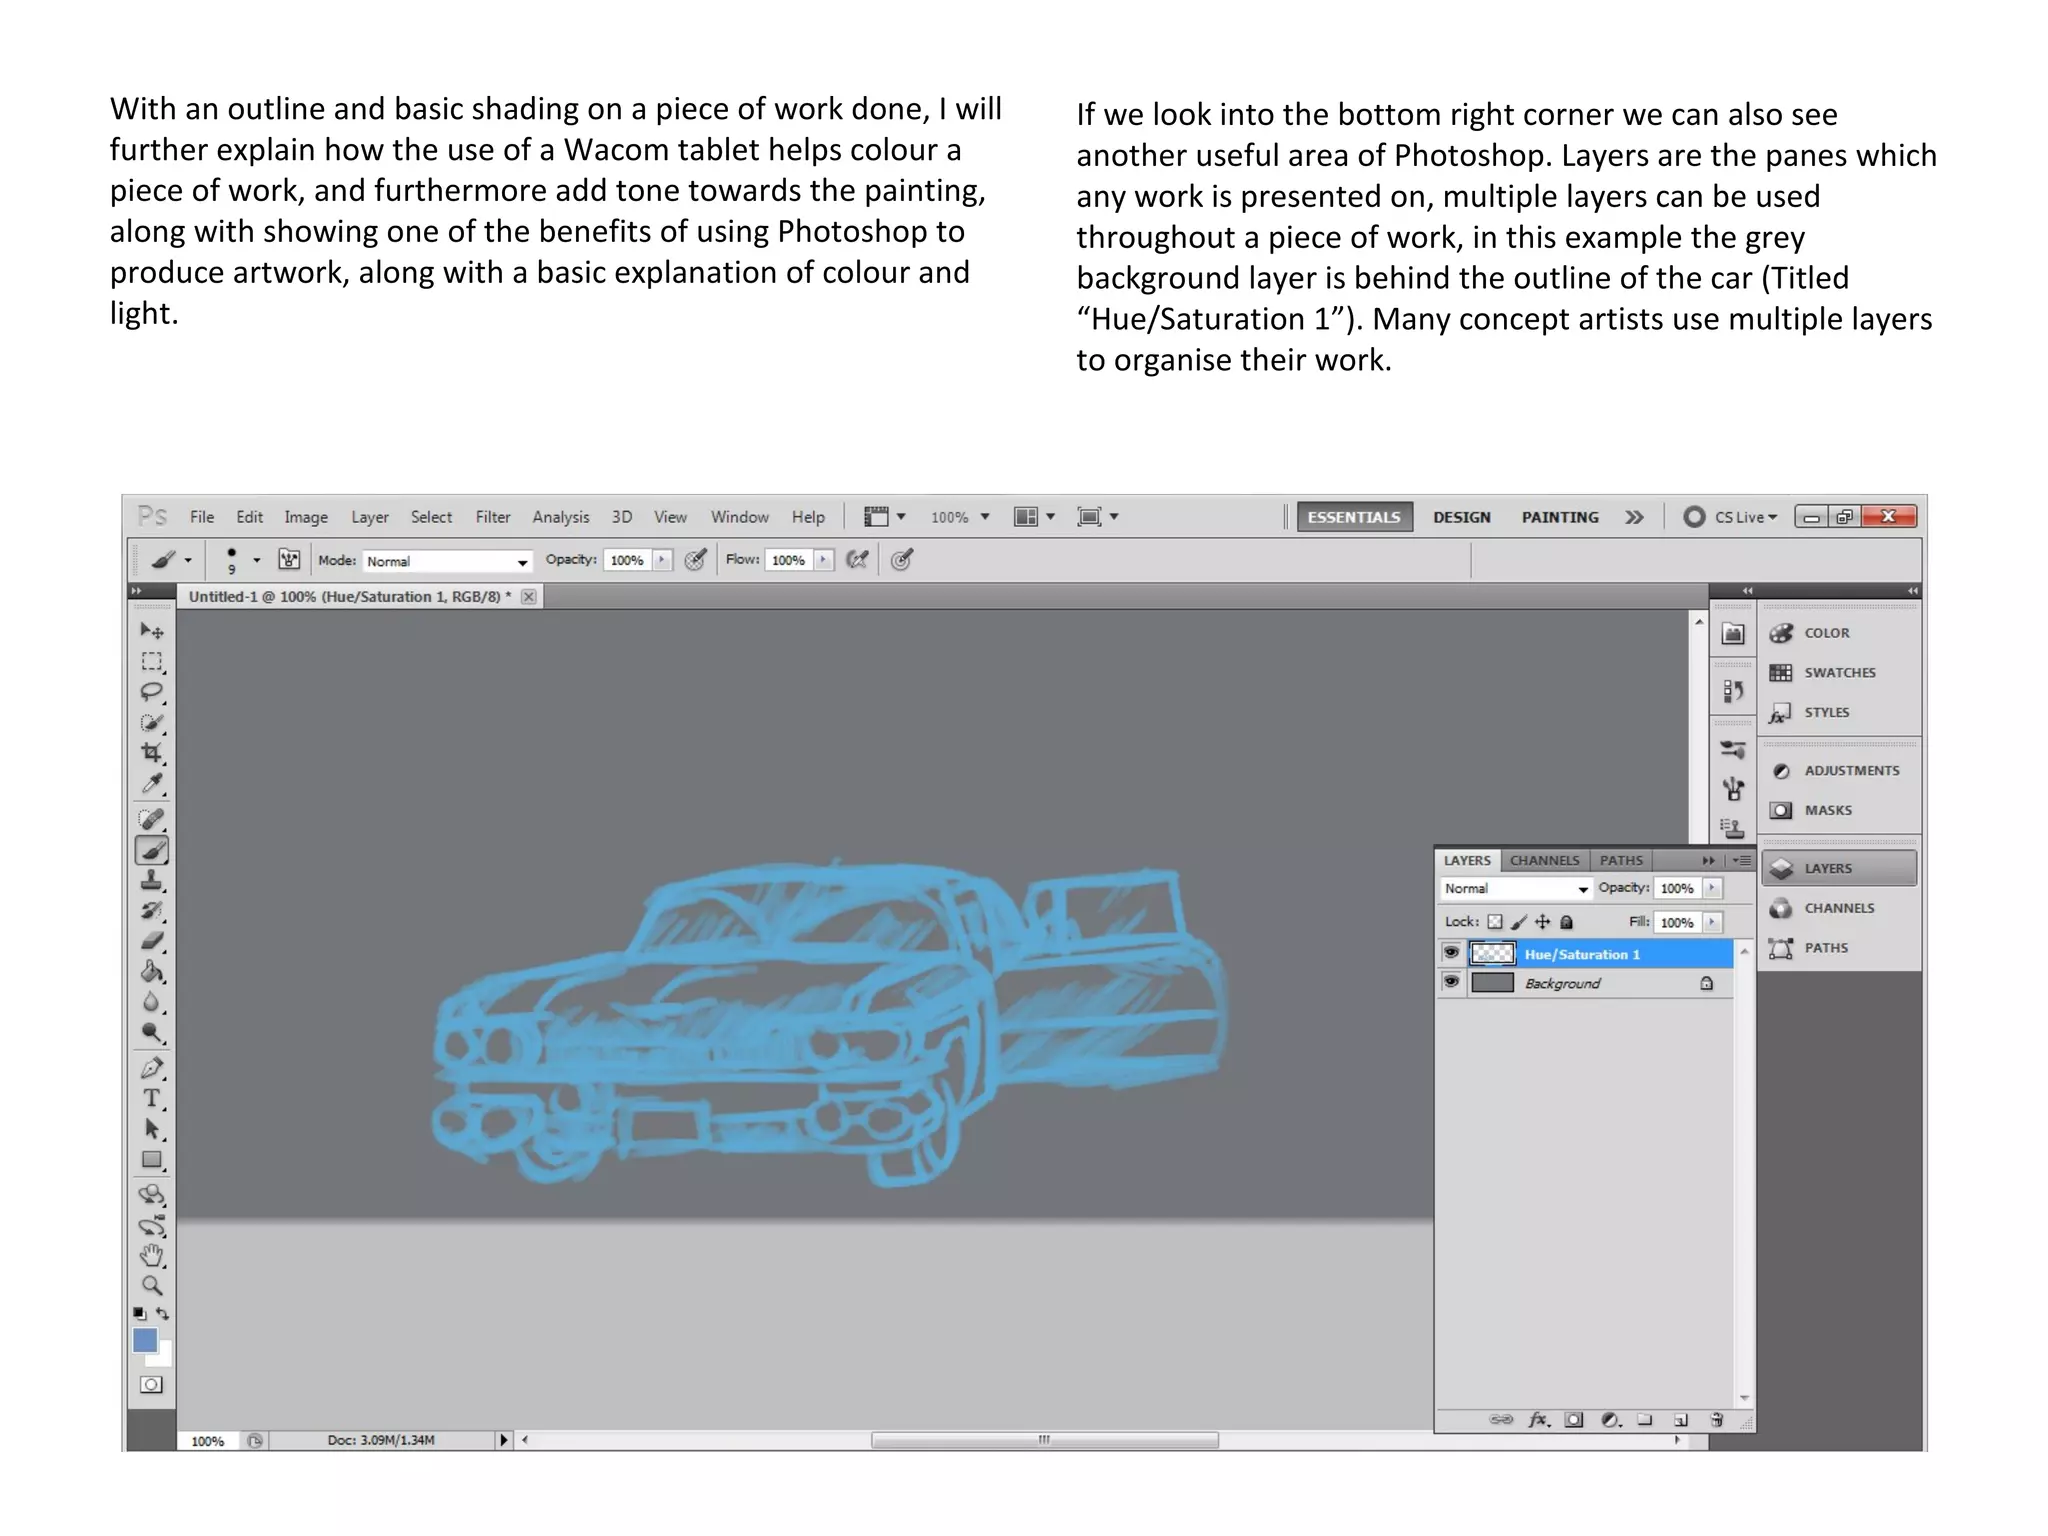Viewport: 2048px width, 1536px height.
Task: Open the layer Fill slider arrow
Action: click(1713, 922)
